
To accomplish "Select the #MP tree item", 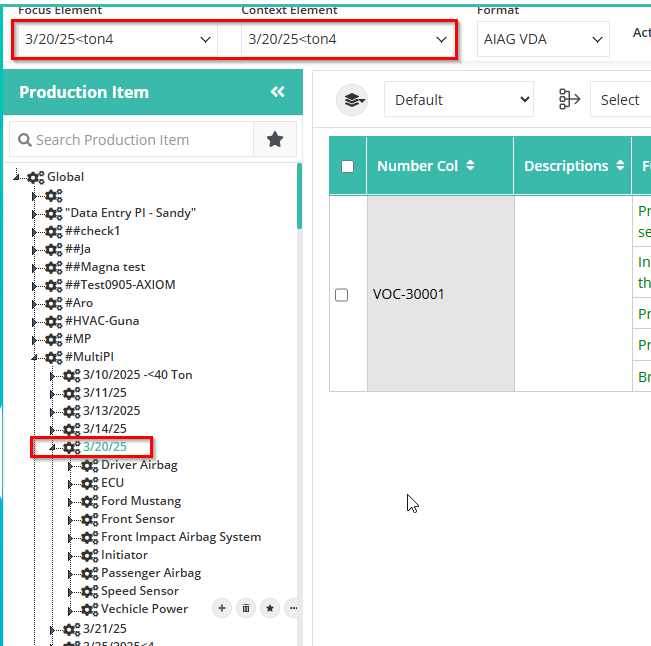I will click(78, 339).
